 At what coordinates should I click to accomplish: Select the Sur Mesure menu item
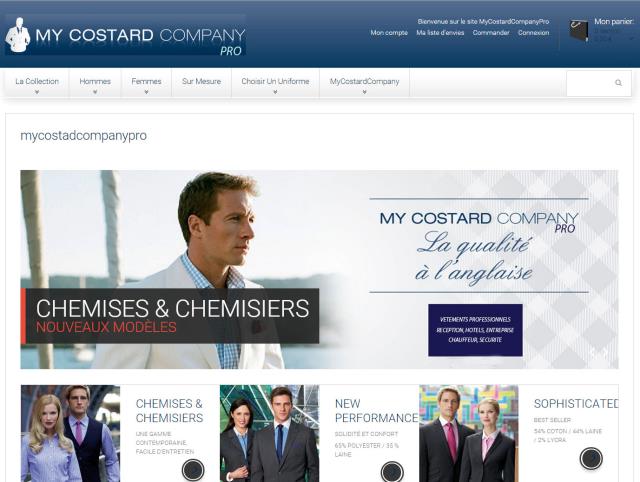pos(202,82)
